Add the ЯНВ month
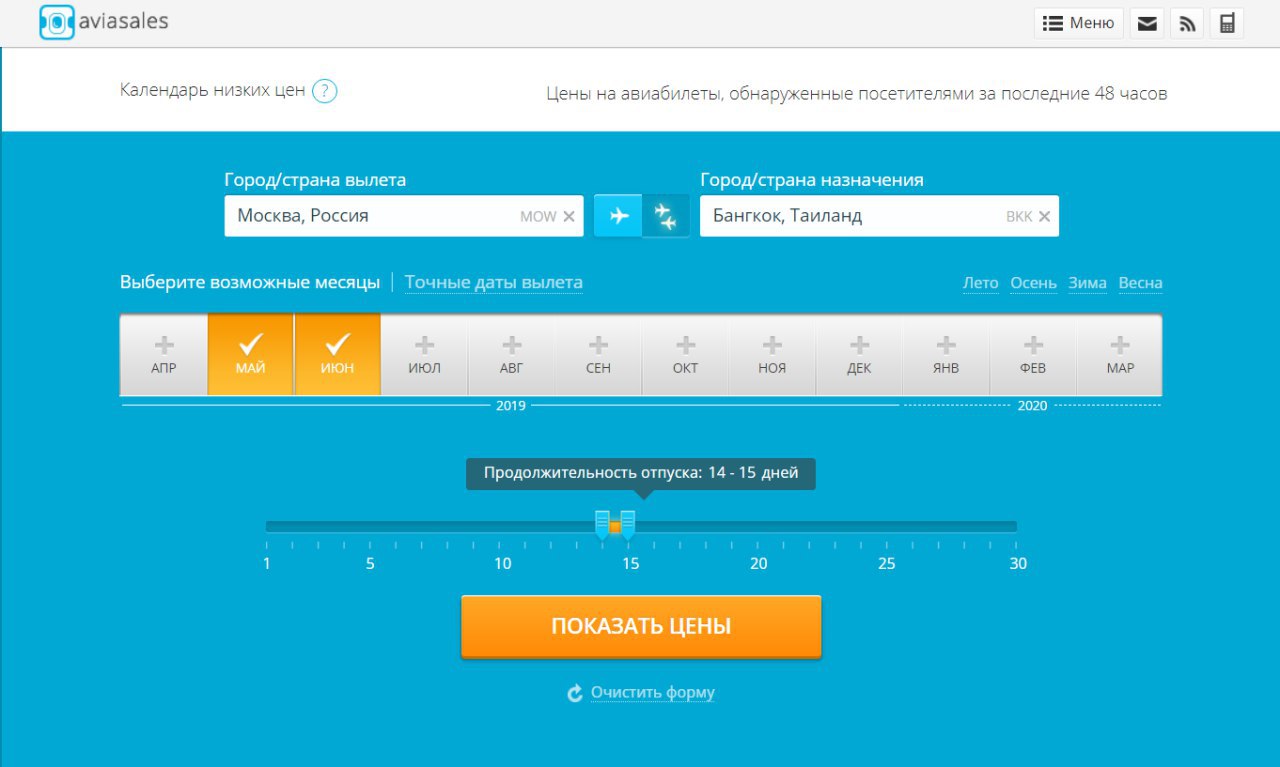 coord(947,355)
